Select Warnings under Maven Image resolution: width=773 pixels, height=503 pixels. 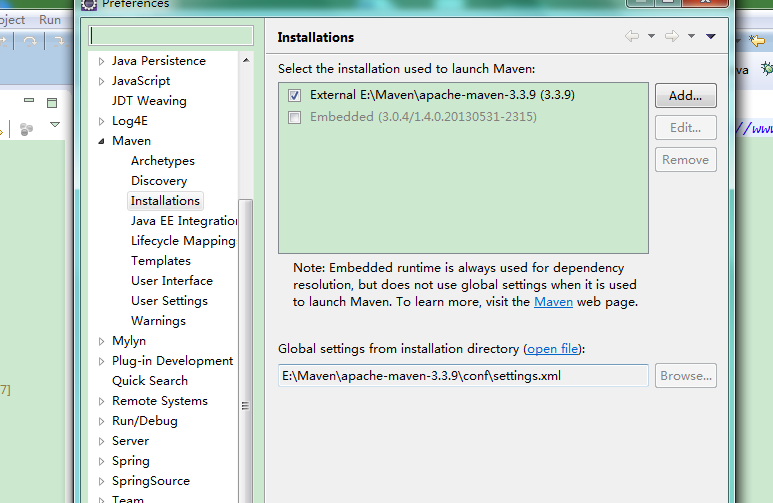[158, 321]
